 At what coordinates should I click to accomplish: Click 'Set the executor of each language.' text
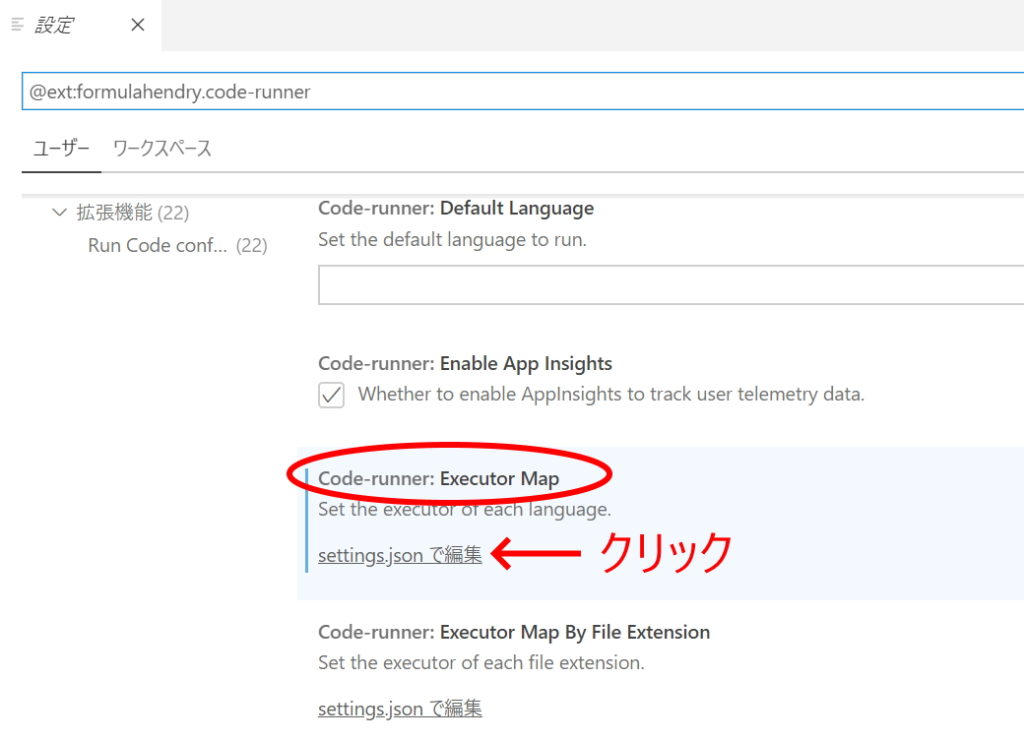coord(464,509)
